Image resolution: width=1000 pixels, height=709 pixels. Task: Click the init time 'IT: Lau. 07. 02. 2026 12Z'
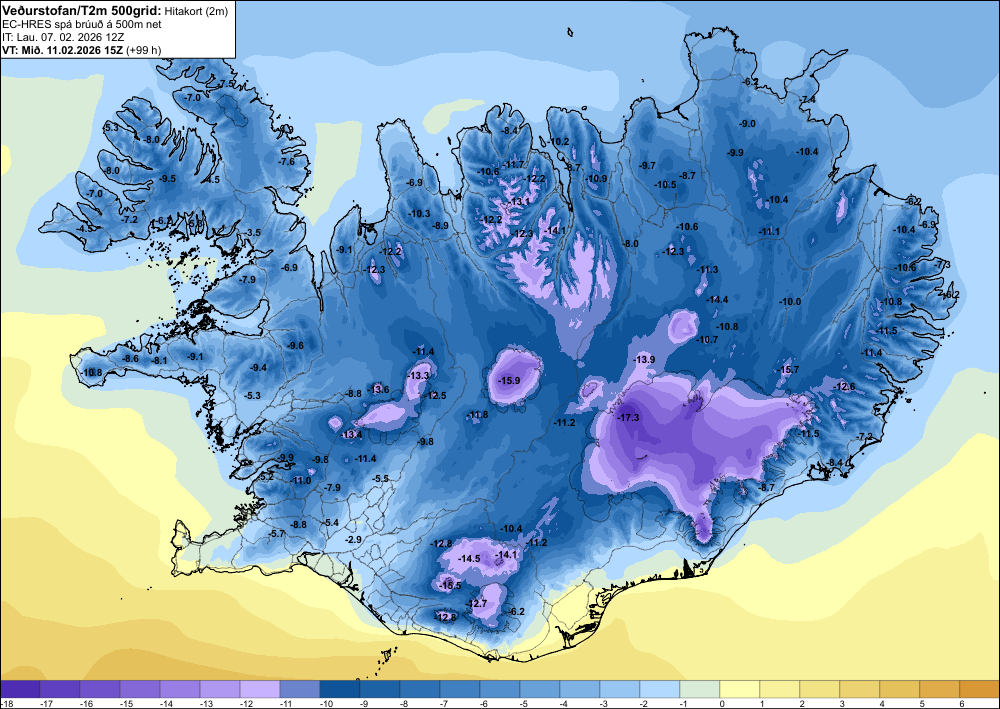click(x=63, y=37)
